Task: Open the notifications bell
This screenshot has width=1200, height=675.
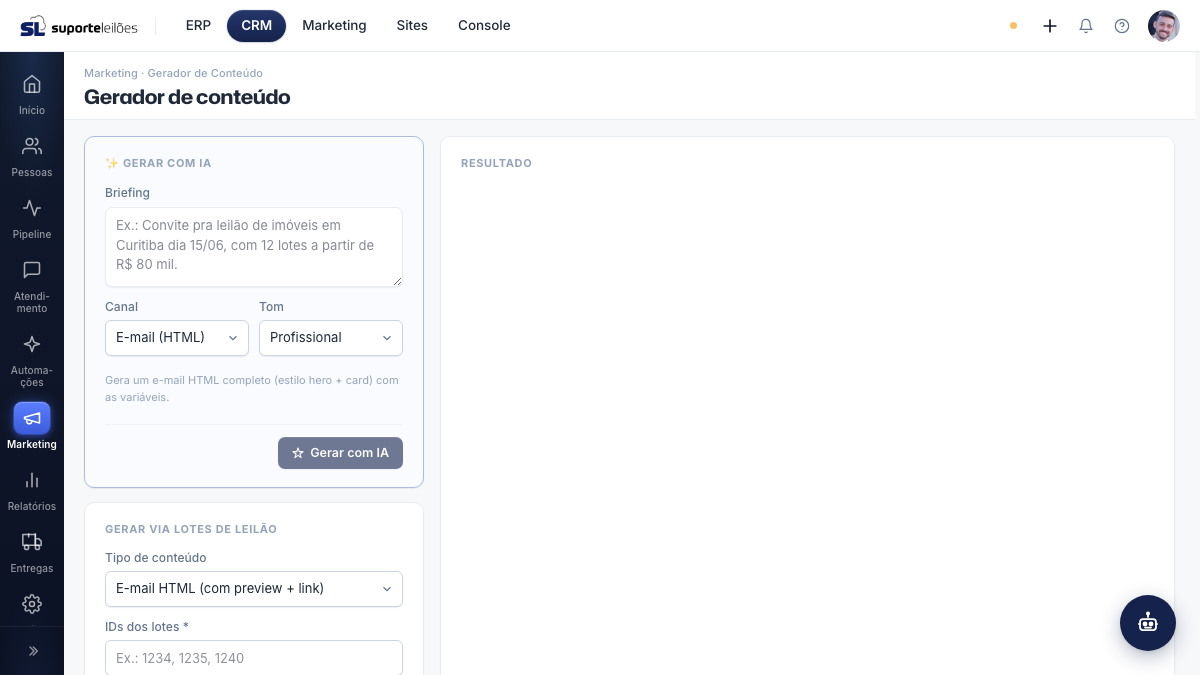Action: click(x=1086, y=26)
